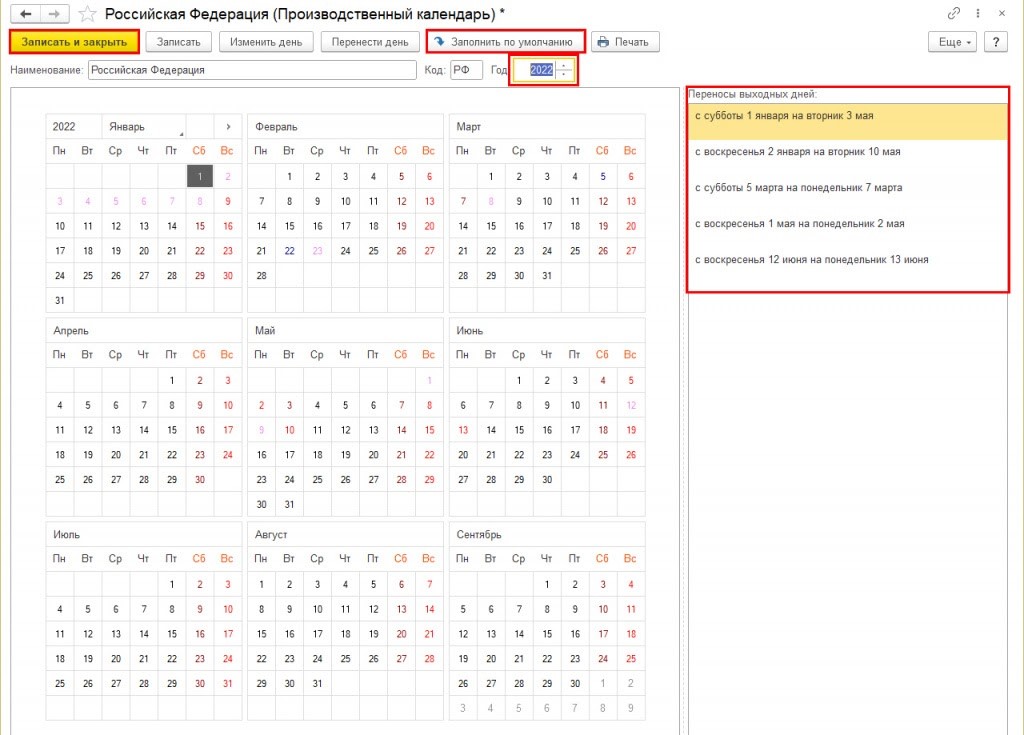1024x735 pixels.
Task: Click the Код input field
Action: tap(466, 70)
